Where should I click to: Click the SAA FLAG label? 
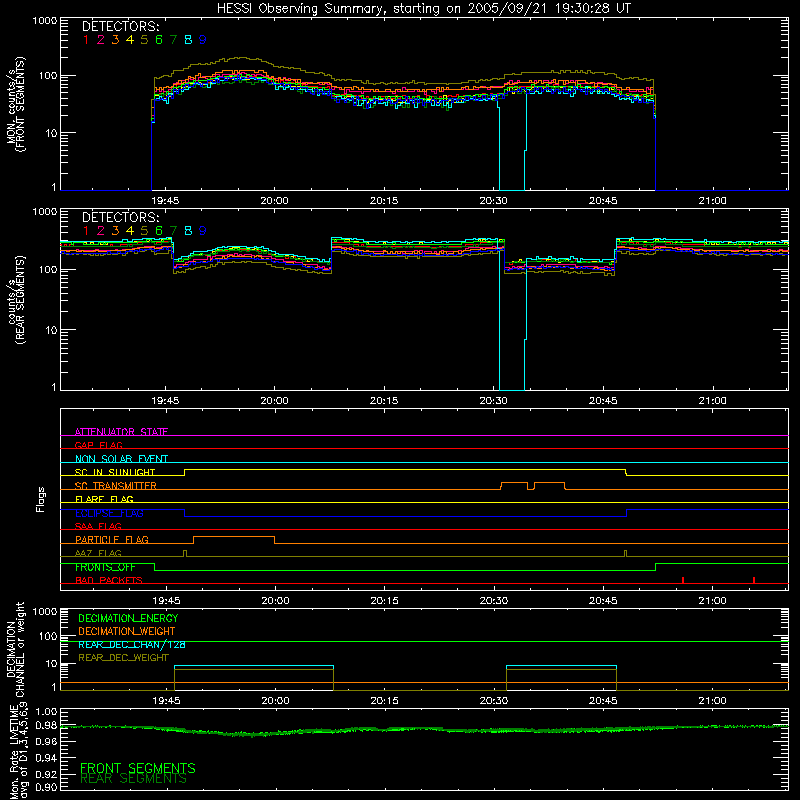coord(98,526)
